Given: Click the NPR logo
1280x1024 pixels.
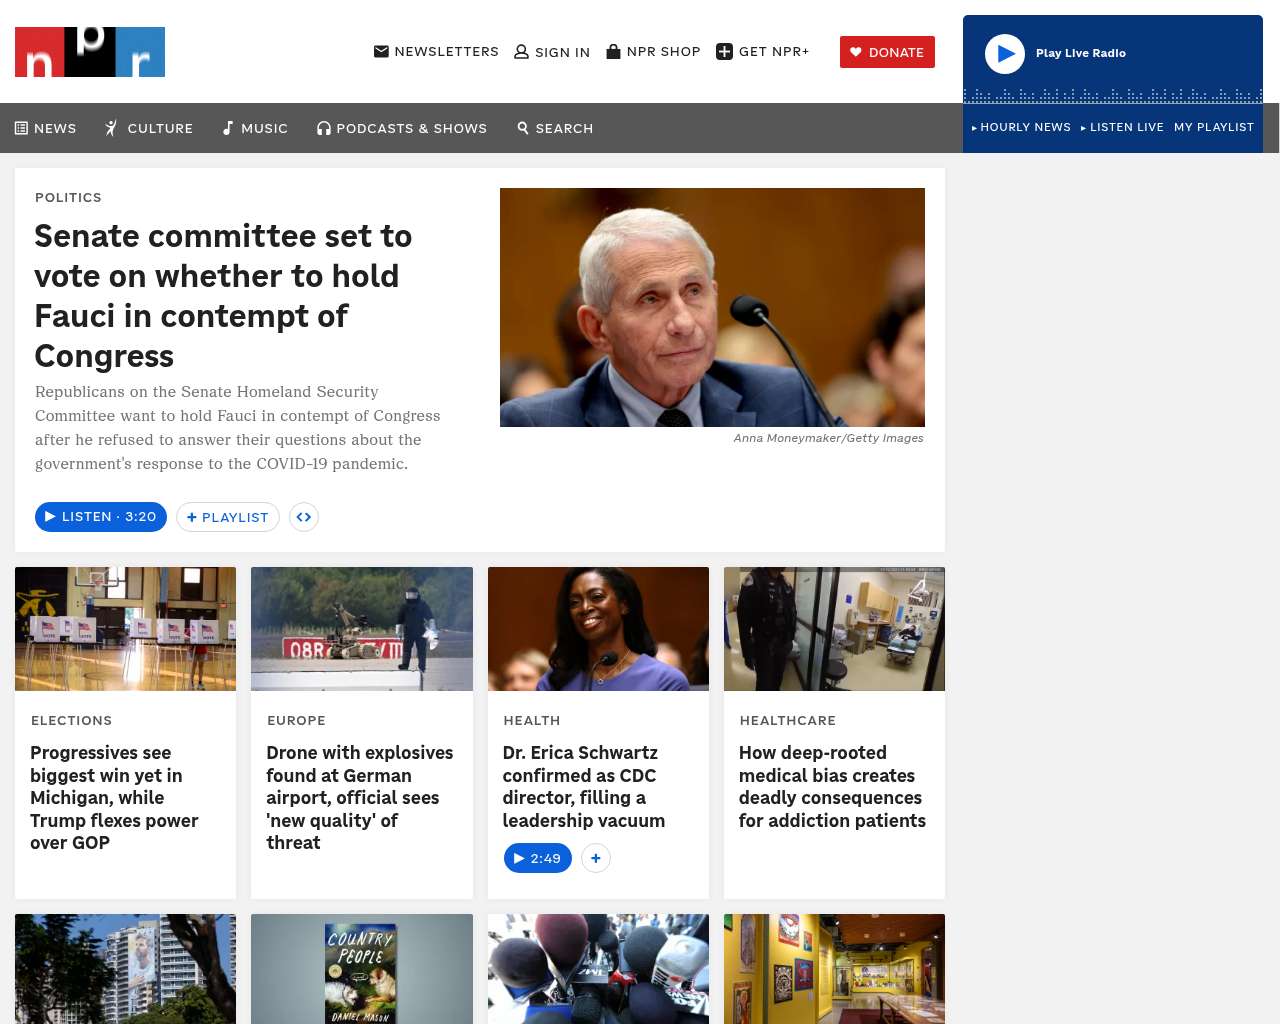Looking at the screenshot, I should 90,52.
